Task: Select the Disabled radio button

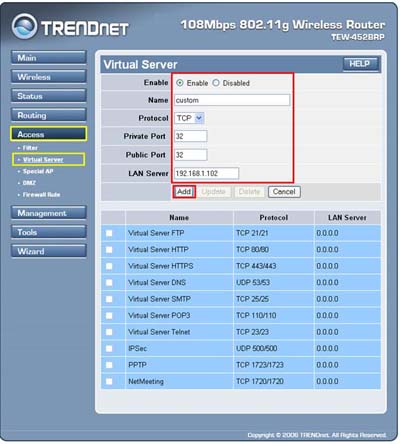Action: [x=216, y=83]
